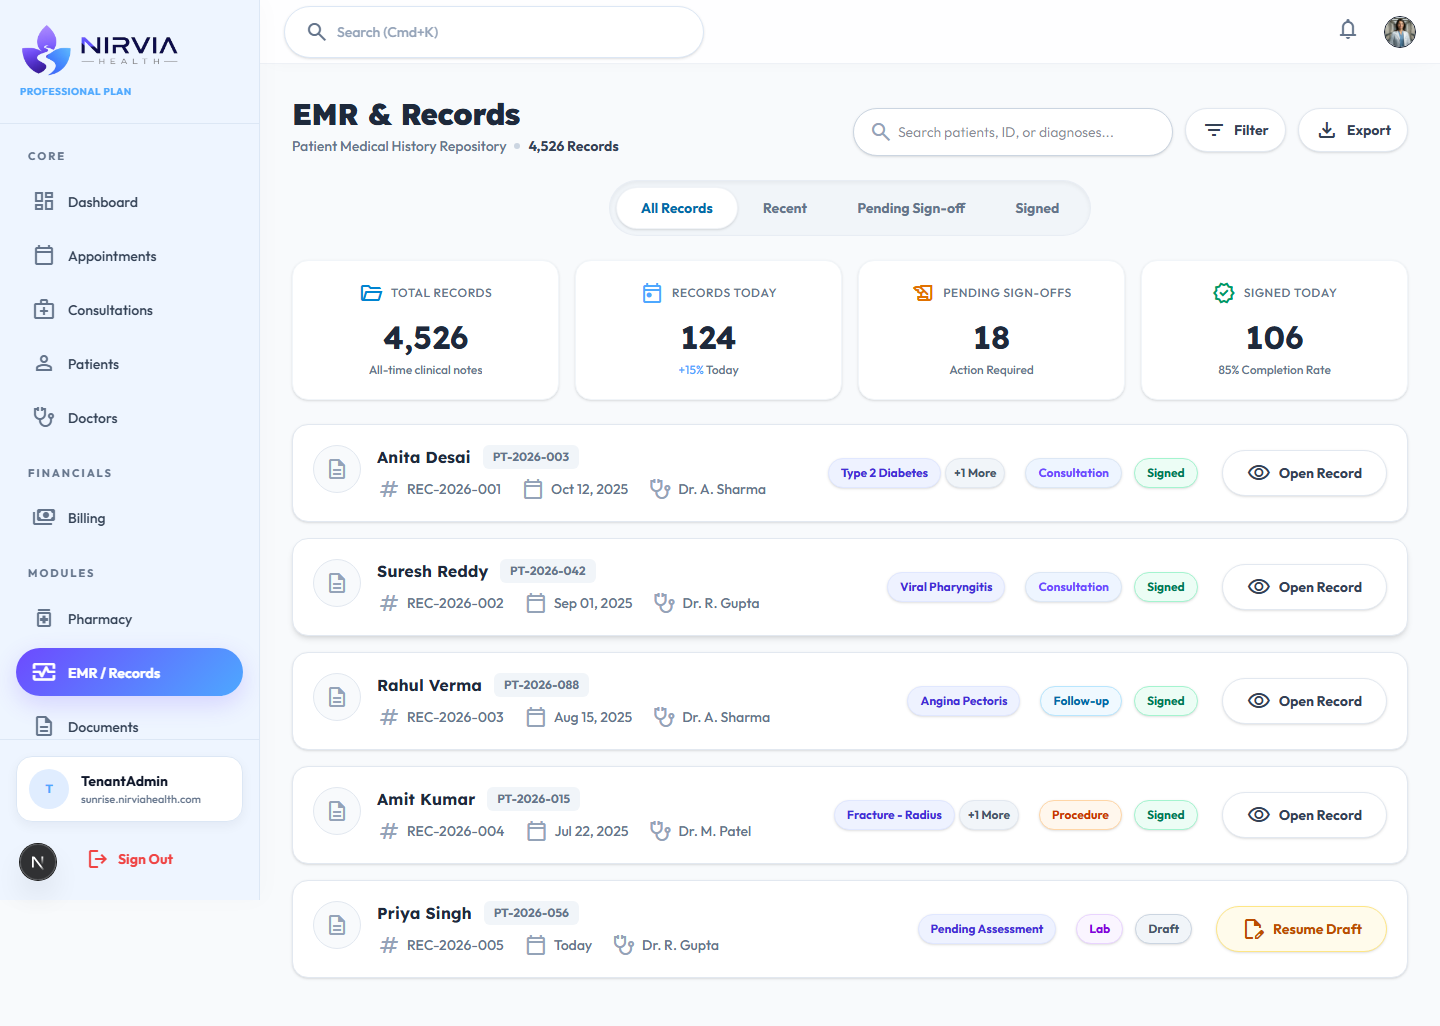1440x1026 pixels.
Task: Open Record for Rahul Verma
Action: pos(1304,701)
